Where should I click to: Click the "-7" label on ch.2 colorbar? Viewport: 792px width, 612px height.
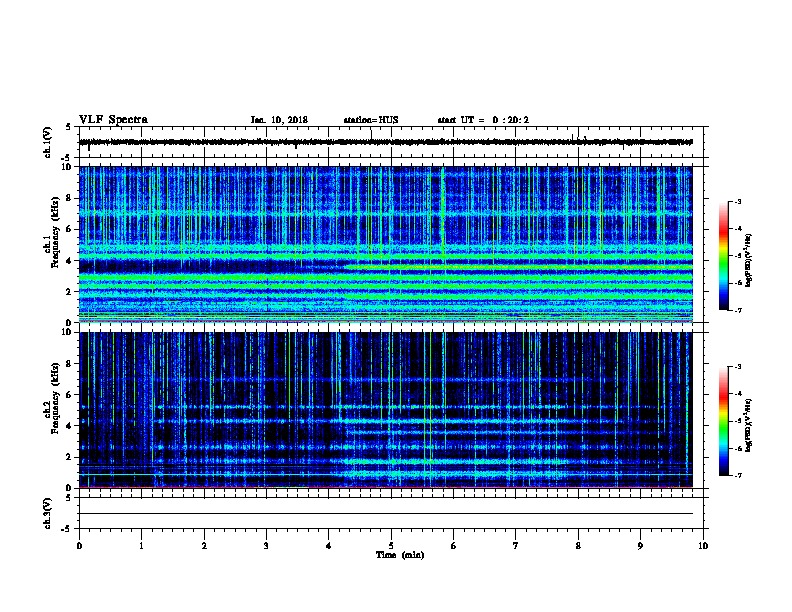737,475
